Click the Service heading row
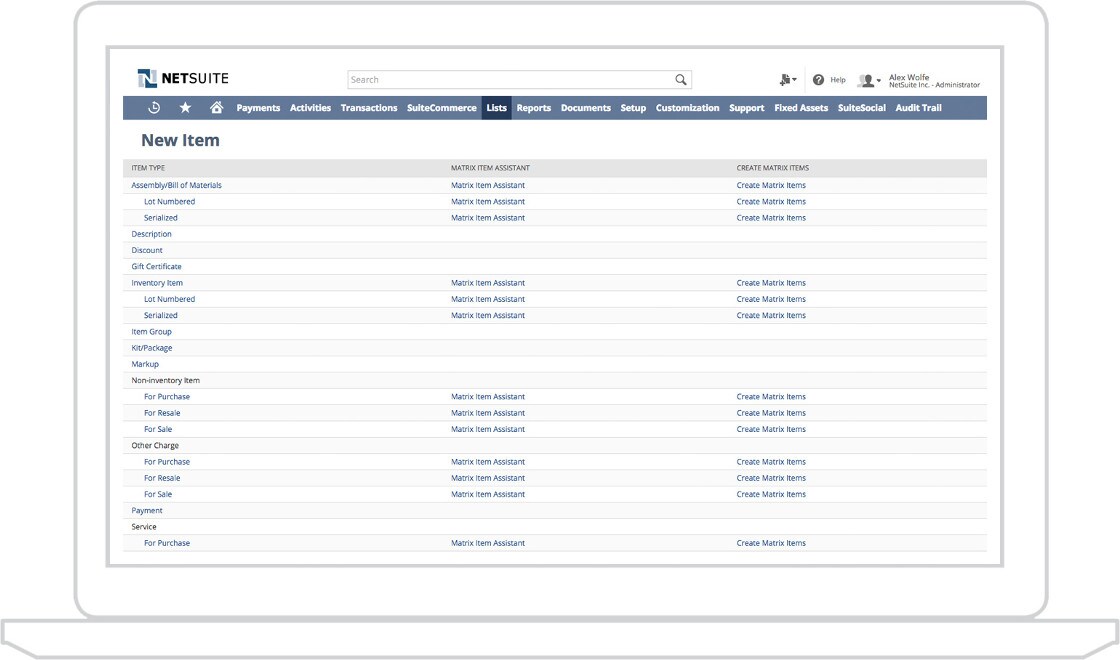Screen dimensions: 1120x660 (555, 526)
